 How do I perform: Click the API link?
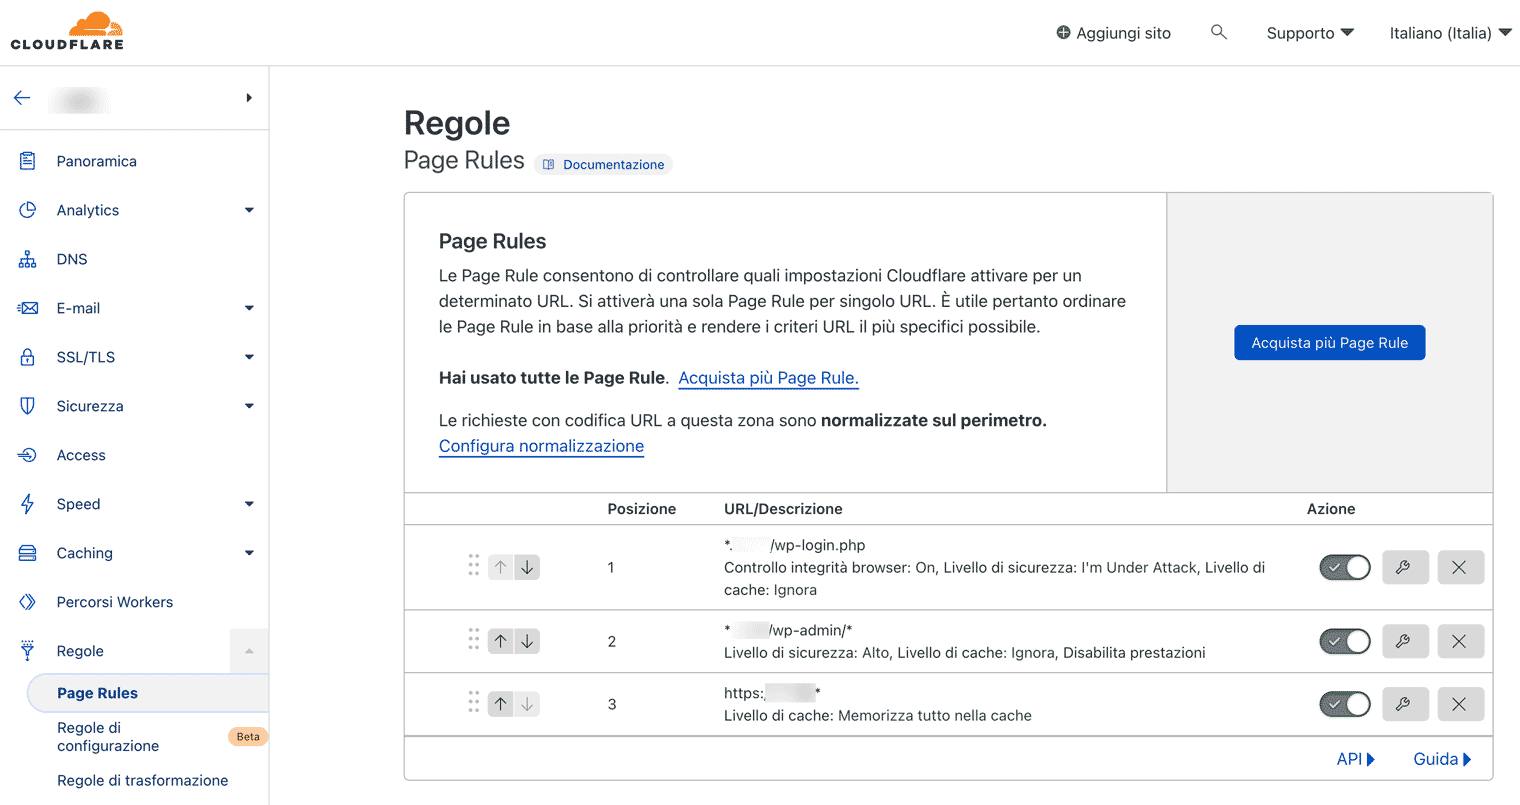(1355, 759)
